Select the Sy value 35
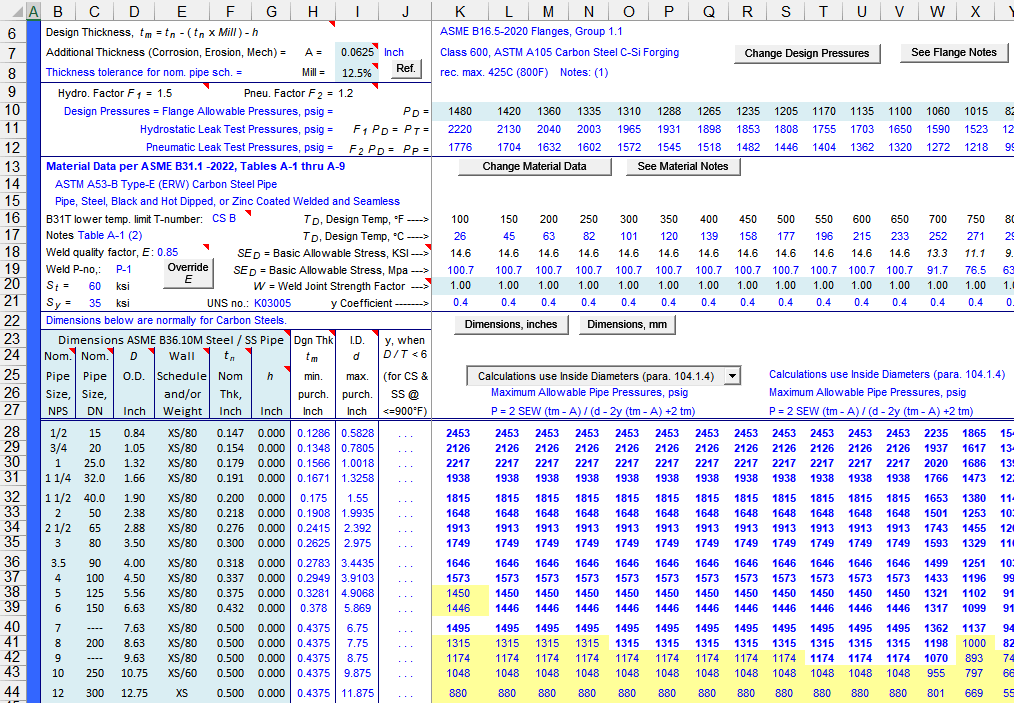 [x=95, y=303]
